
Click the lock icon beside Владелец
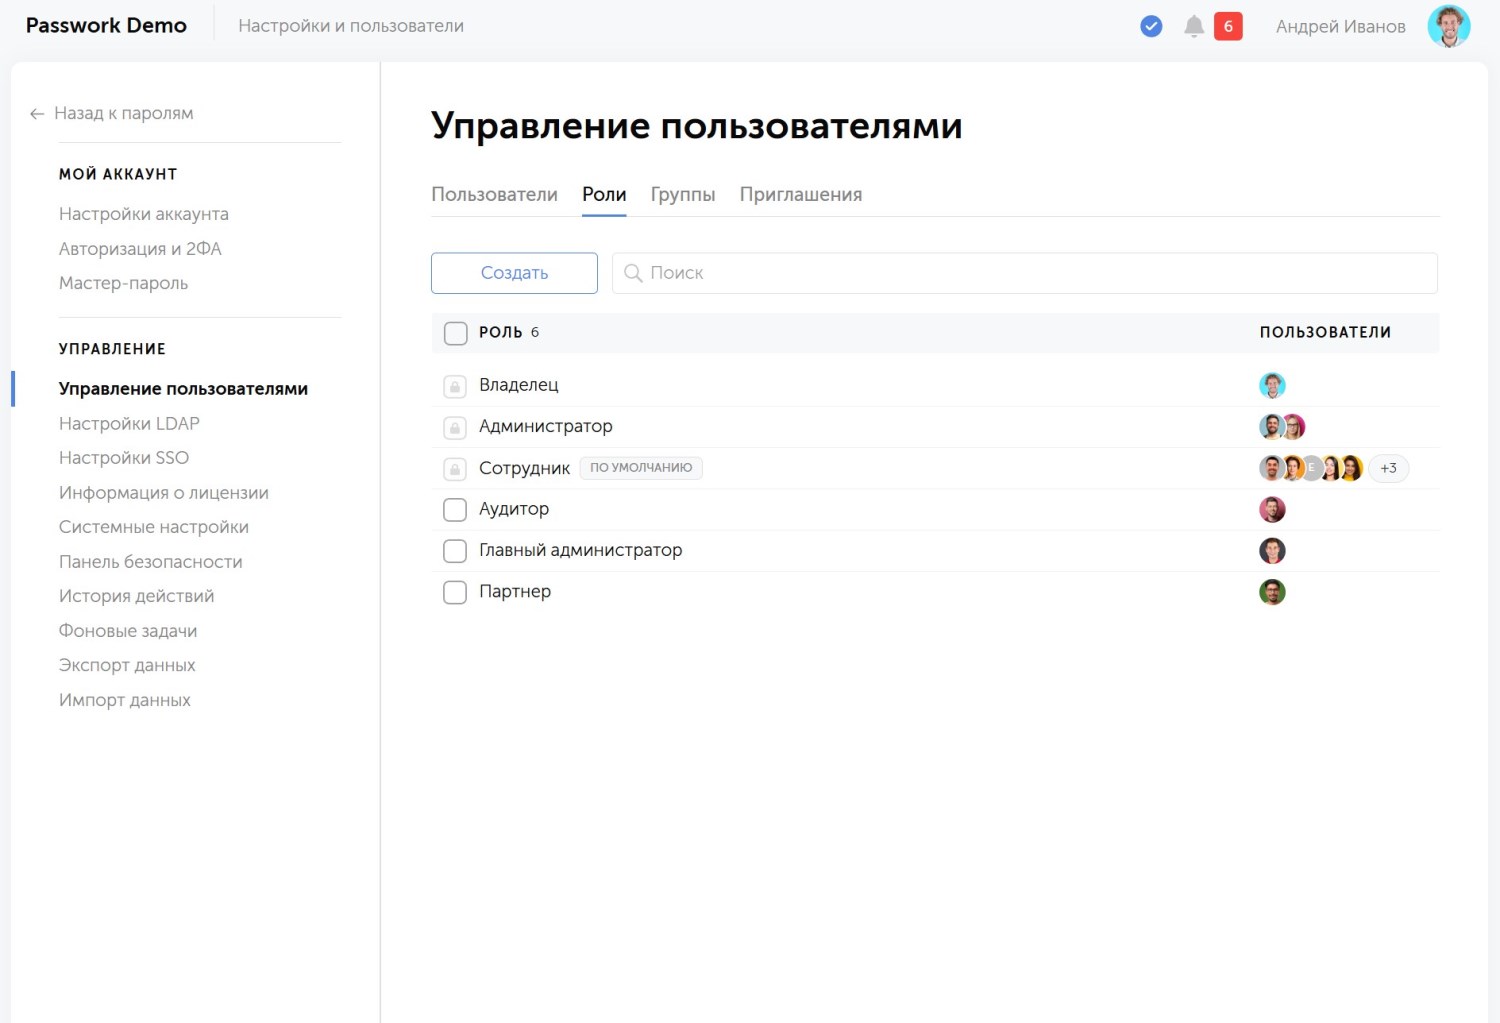pyautogui.click(x=455, y=386)
